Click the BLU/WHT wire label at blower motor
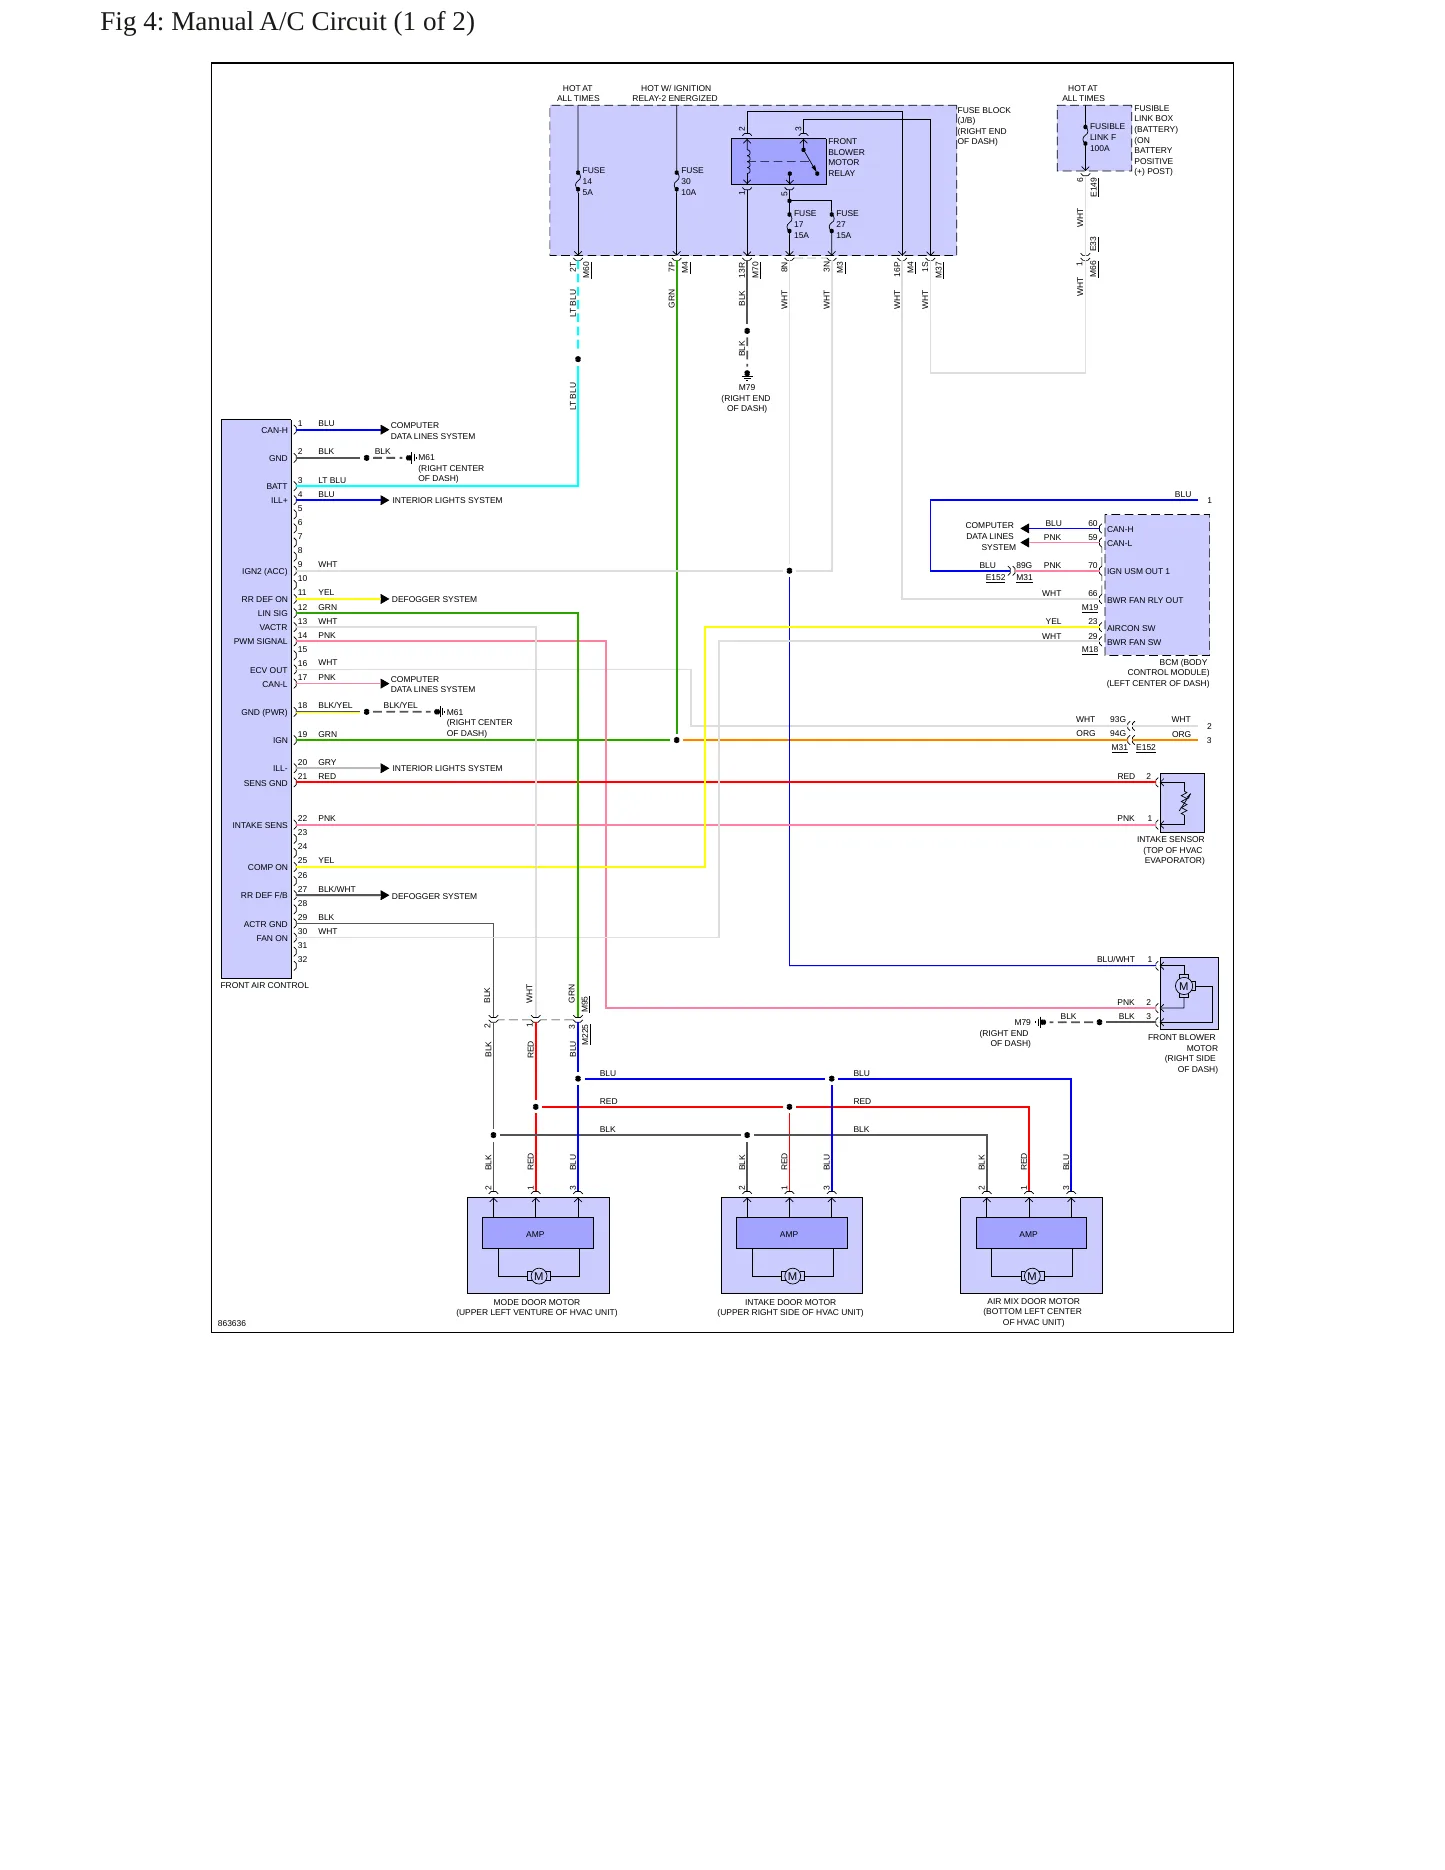1445x1870 pixels. (1115, 959)
